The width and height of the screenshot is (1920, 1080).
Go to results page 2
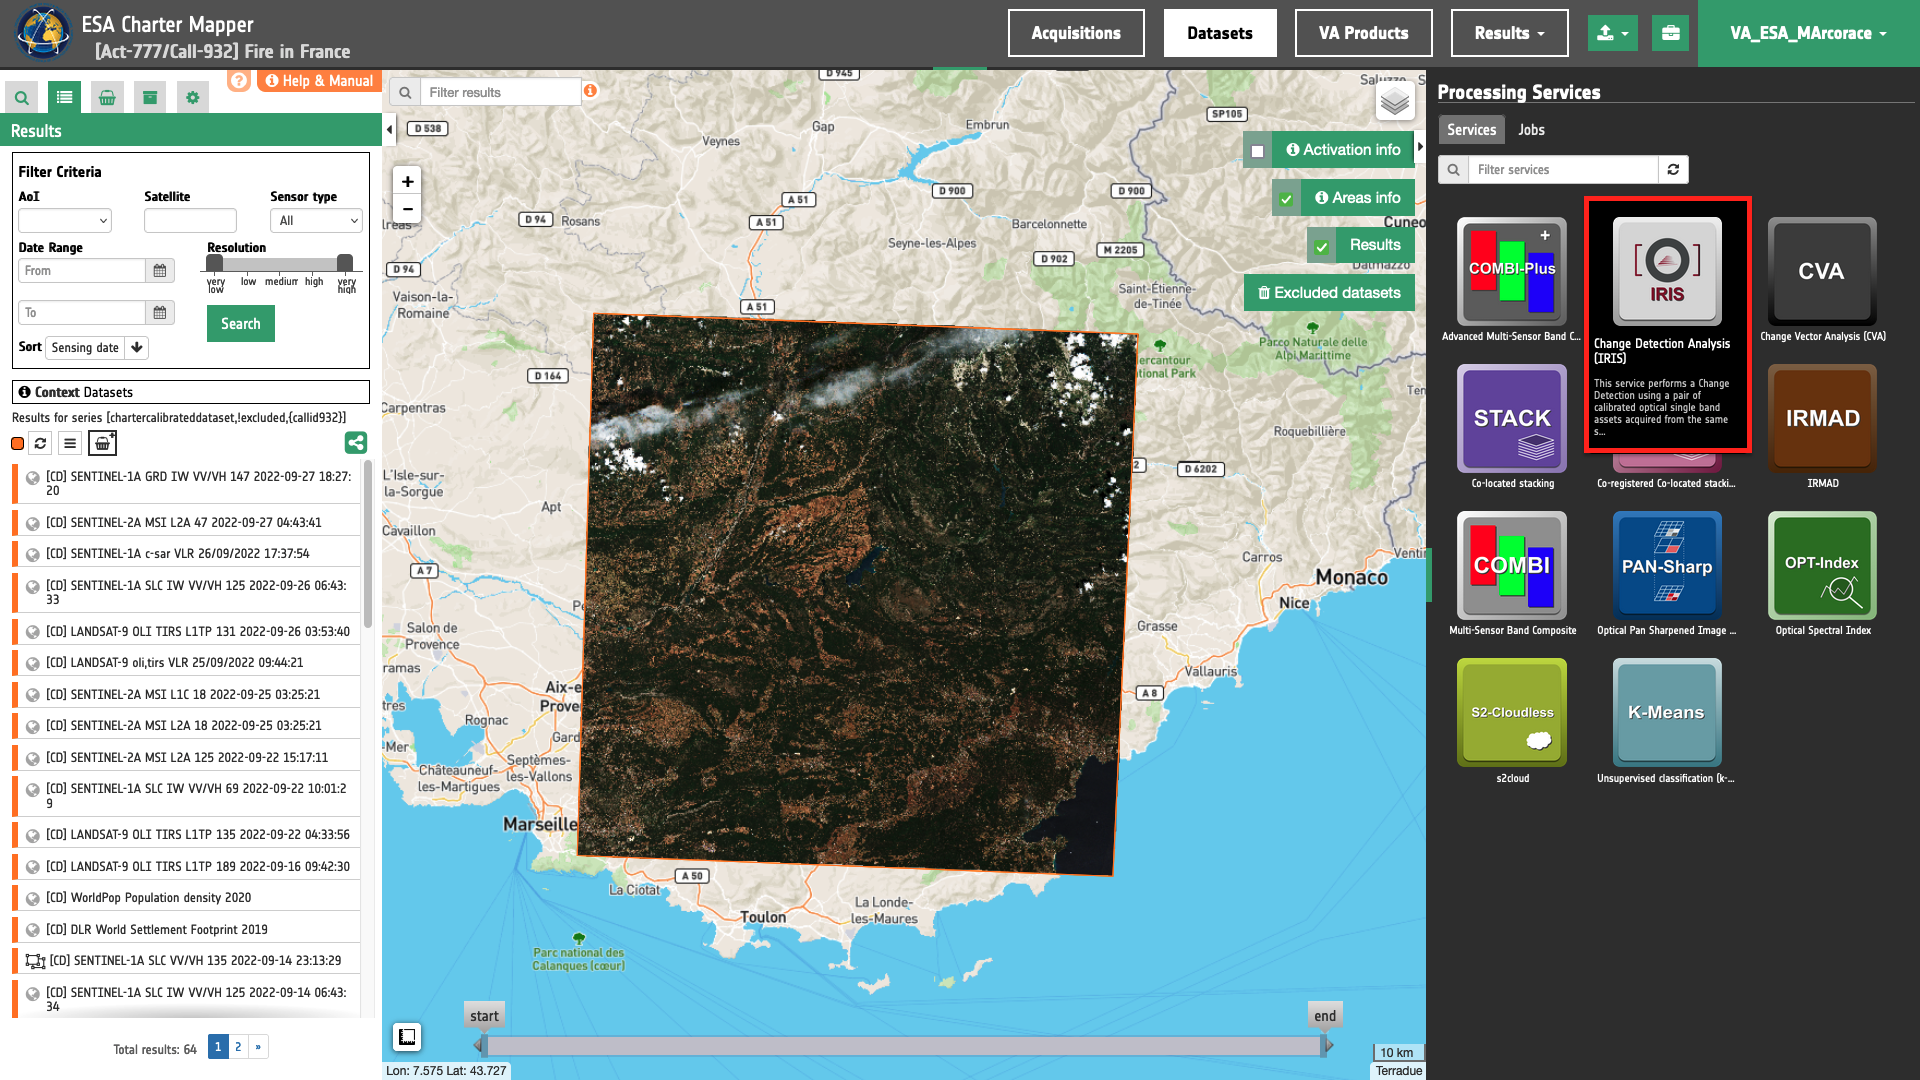[238, 1047]
